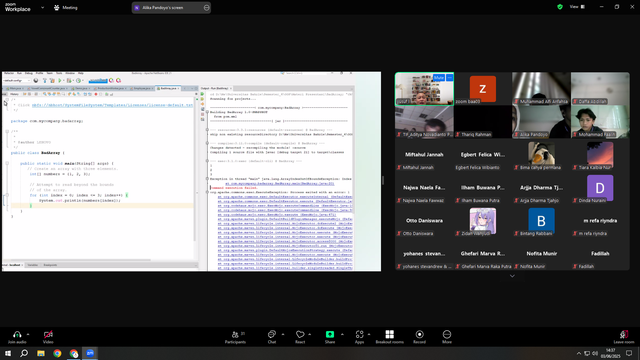
Task: Click Miftahul Jannah's participant tile
Action: (424, 155)
